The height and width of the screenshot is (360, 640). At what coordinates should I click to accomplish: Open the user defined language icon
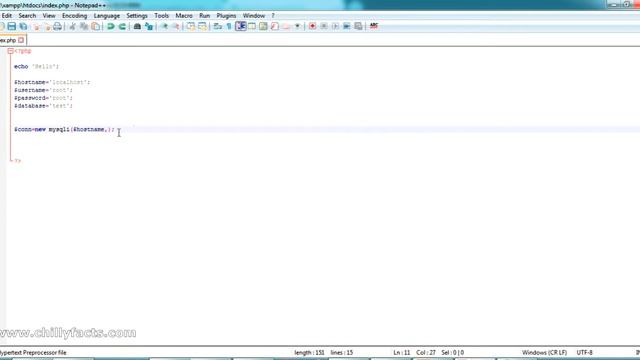[252, 27]
